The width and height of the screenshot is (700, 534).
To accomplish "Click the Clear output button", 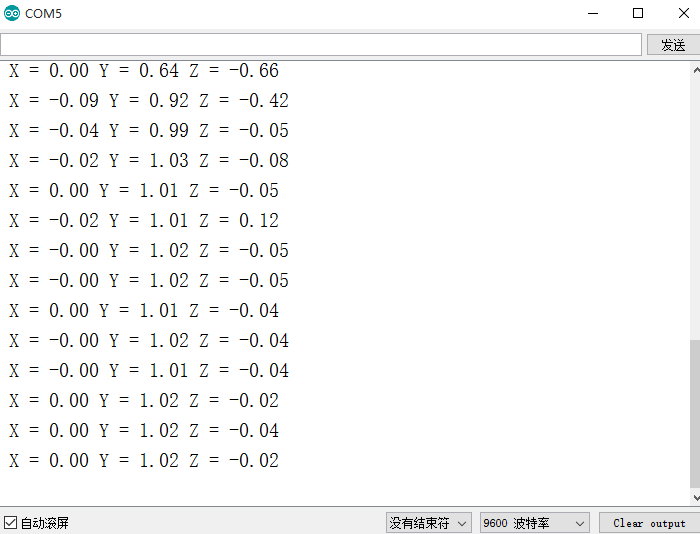I will (x=649, y=523).
